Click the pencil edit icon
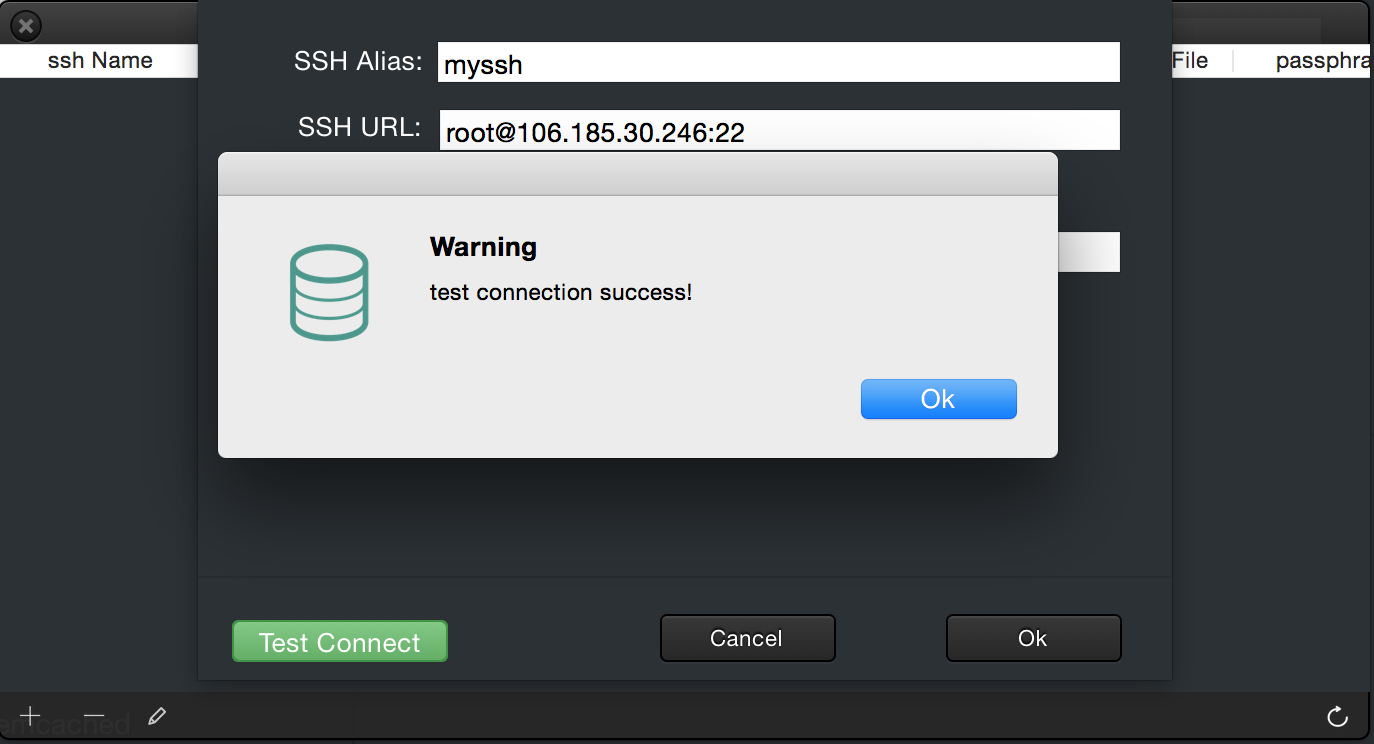Viewport: 1374px width, 744px height. [156, 716]
